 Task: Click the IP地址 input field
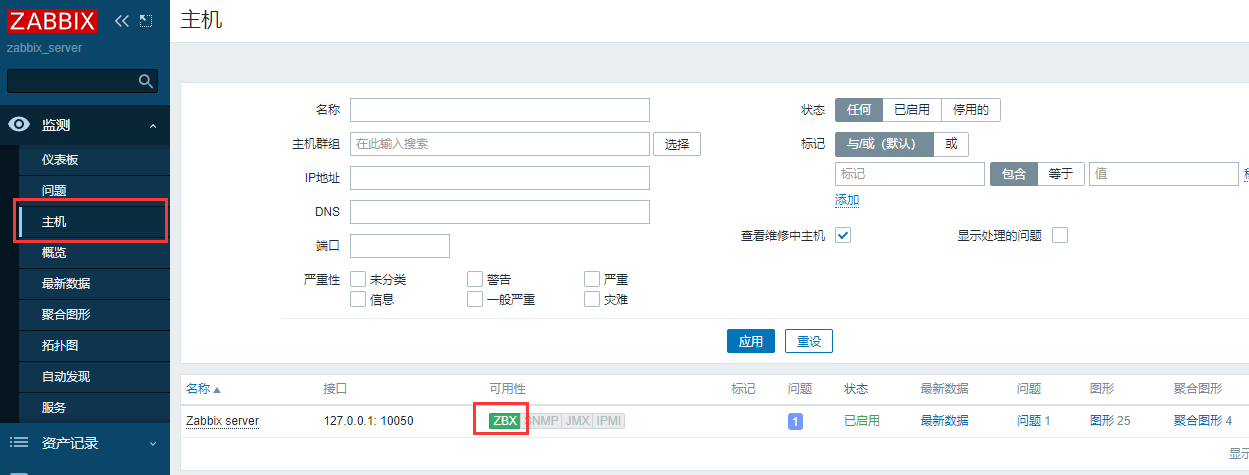pyautogui.click(x=500, y=178)
